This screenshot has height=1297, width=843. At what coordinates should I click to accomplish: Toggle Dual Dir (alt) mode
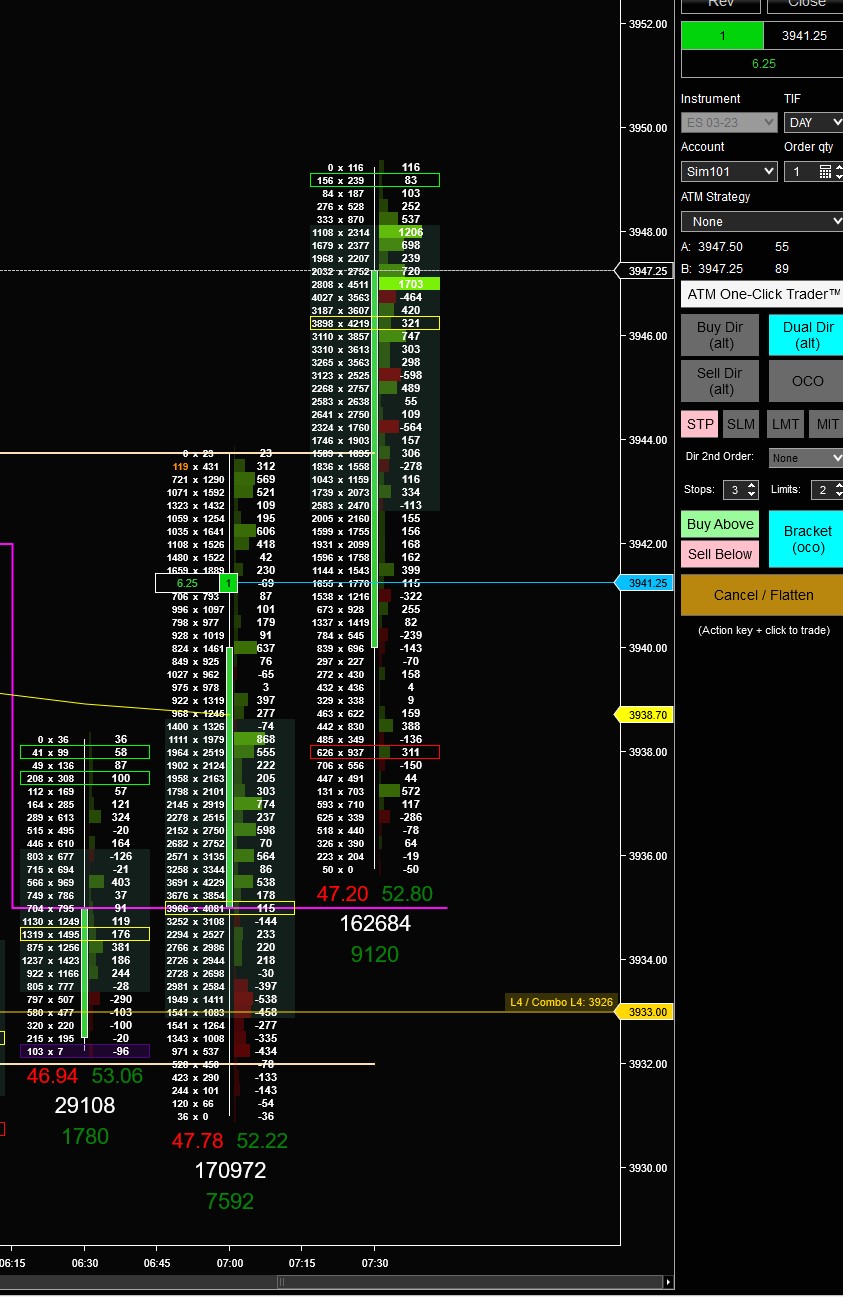click(806, 335)
